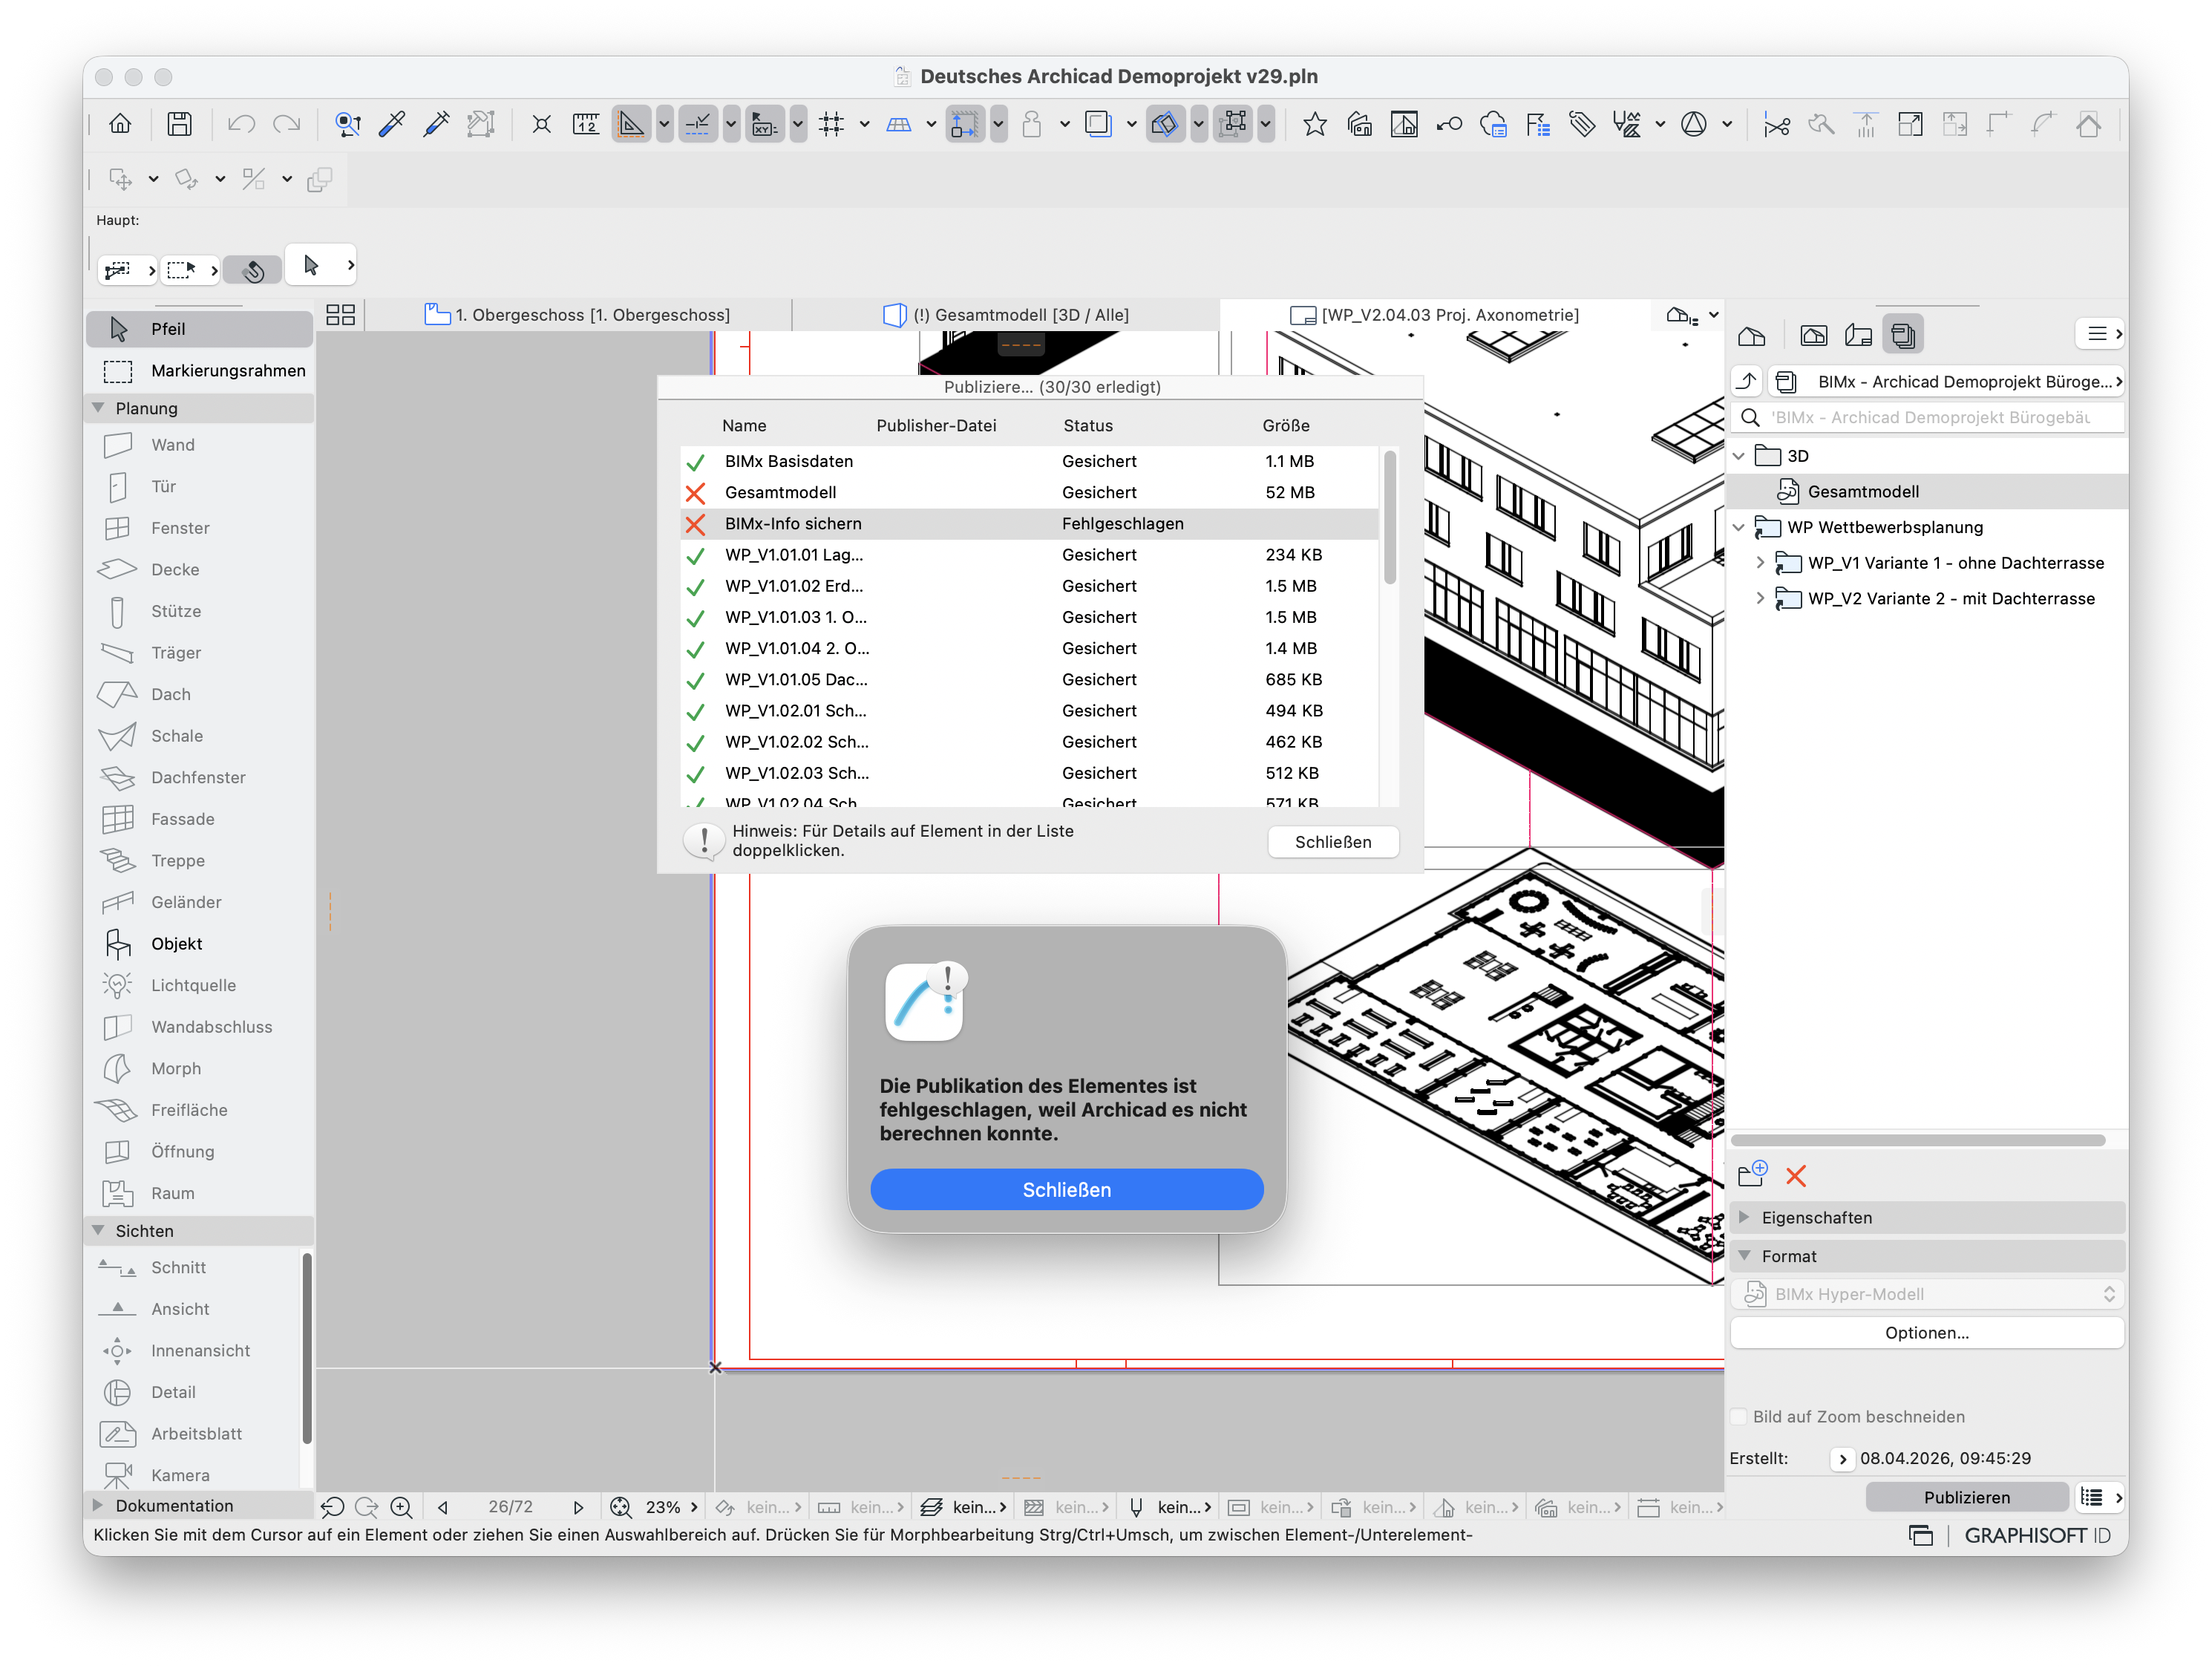Expand the Dokumentation toolbox group
The height and width of the screenshot is (1666, 2212).
point(98,1506)
